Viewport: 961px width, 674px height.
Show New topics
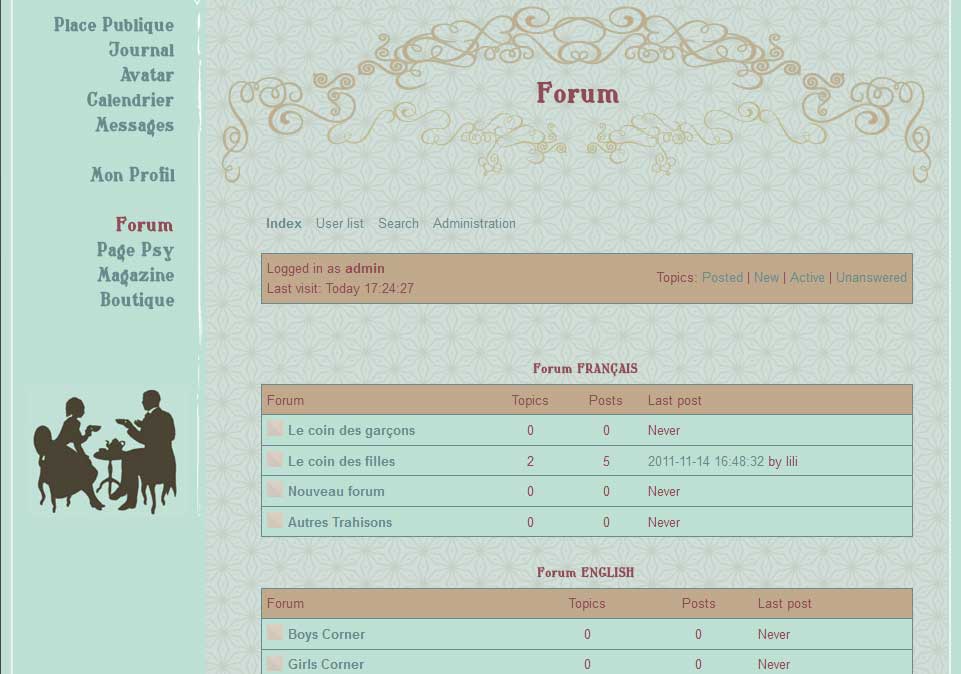pos(766,278)
